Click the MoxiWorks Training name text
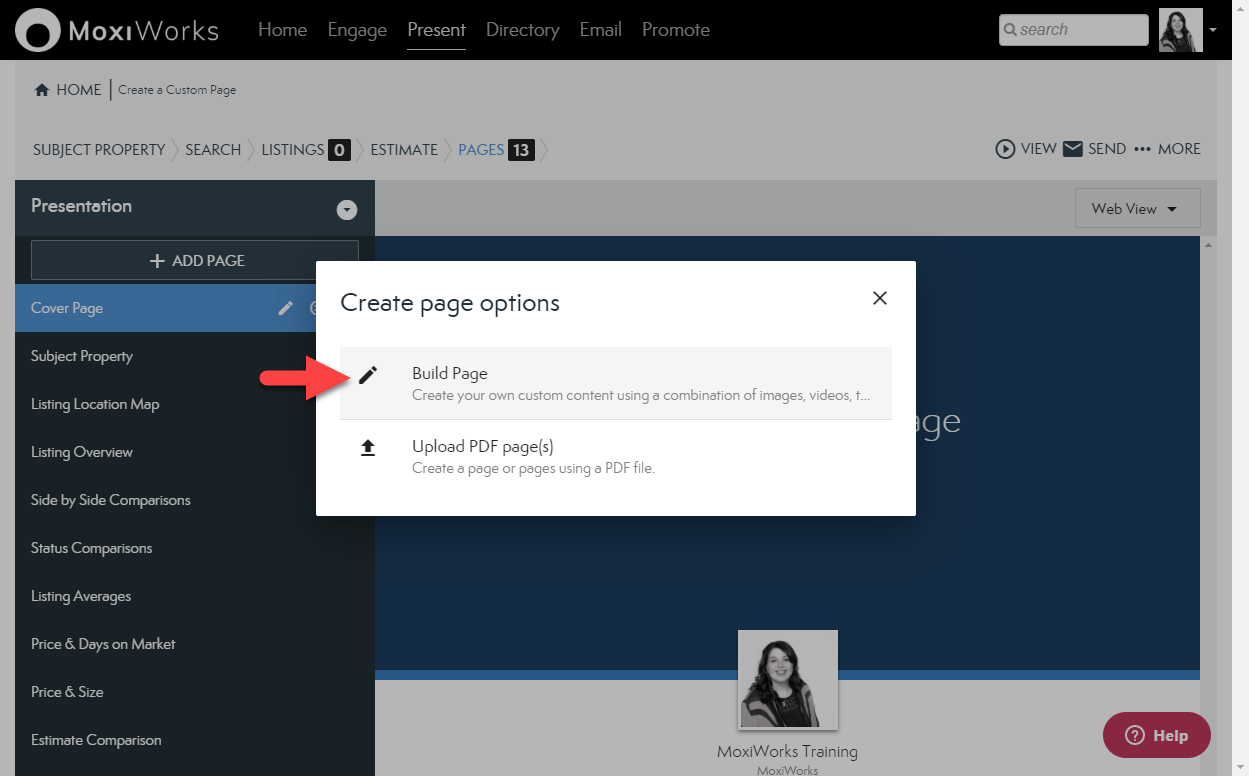Screen dimensions: 1249x776 tap(787, 751)
